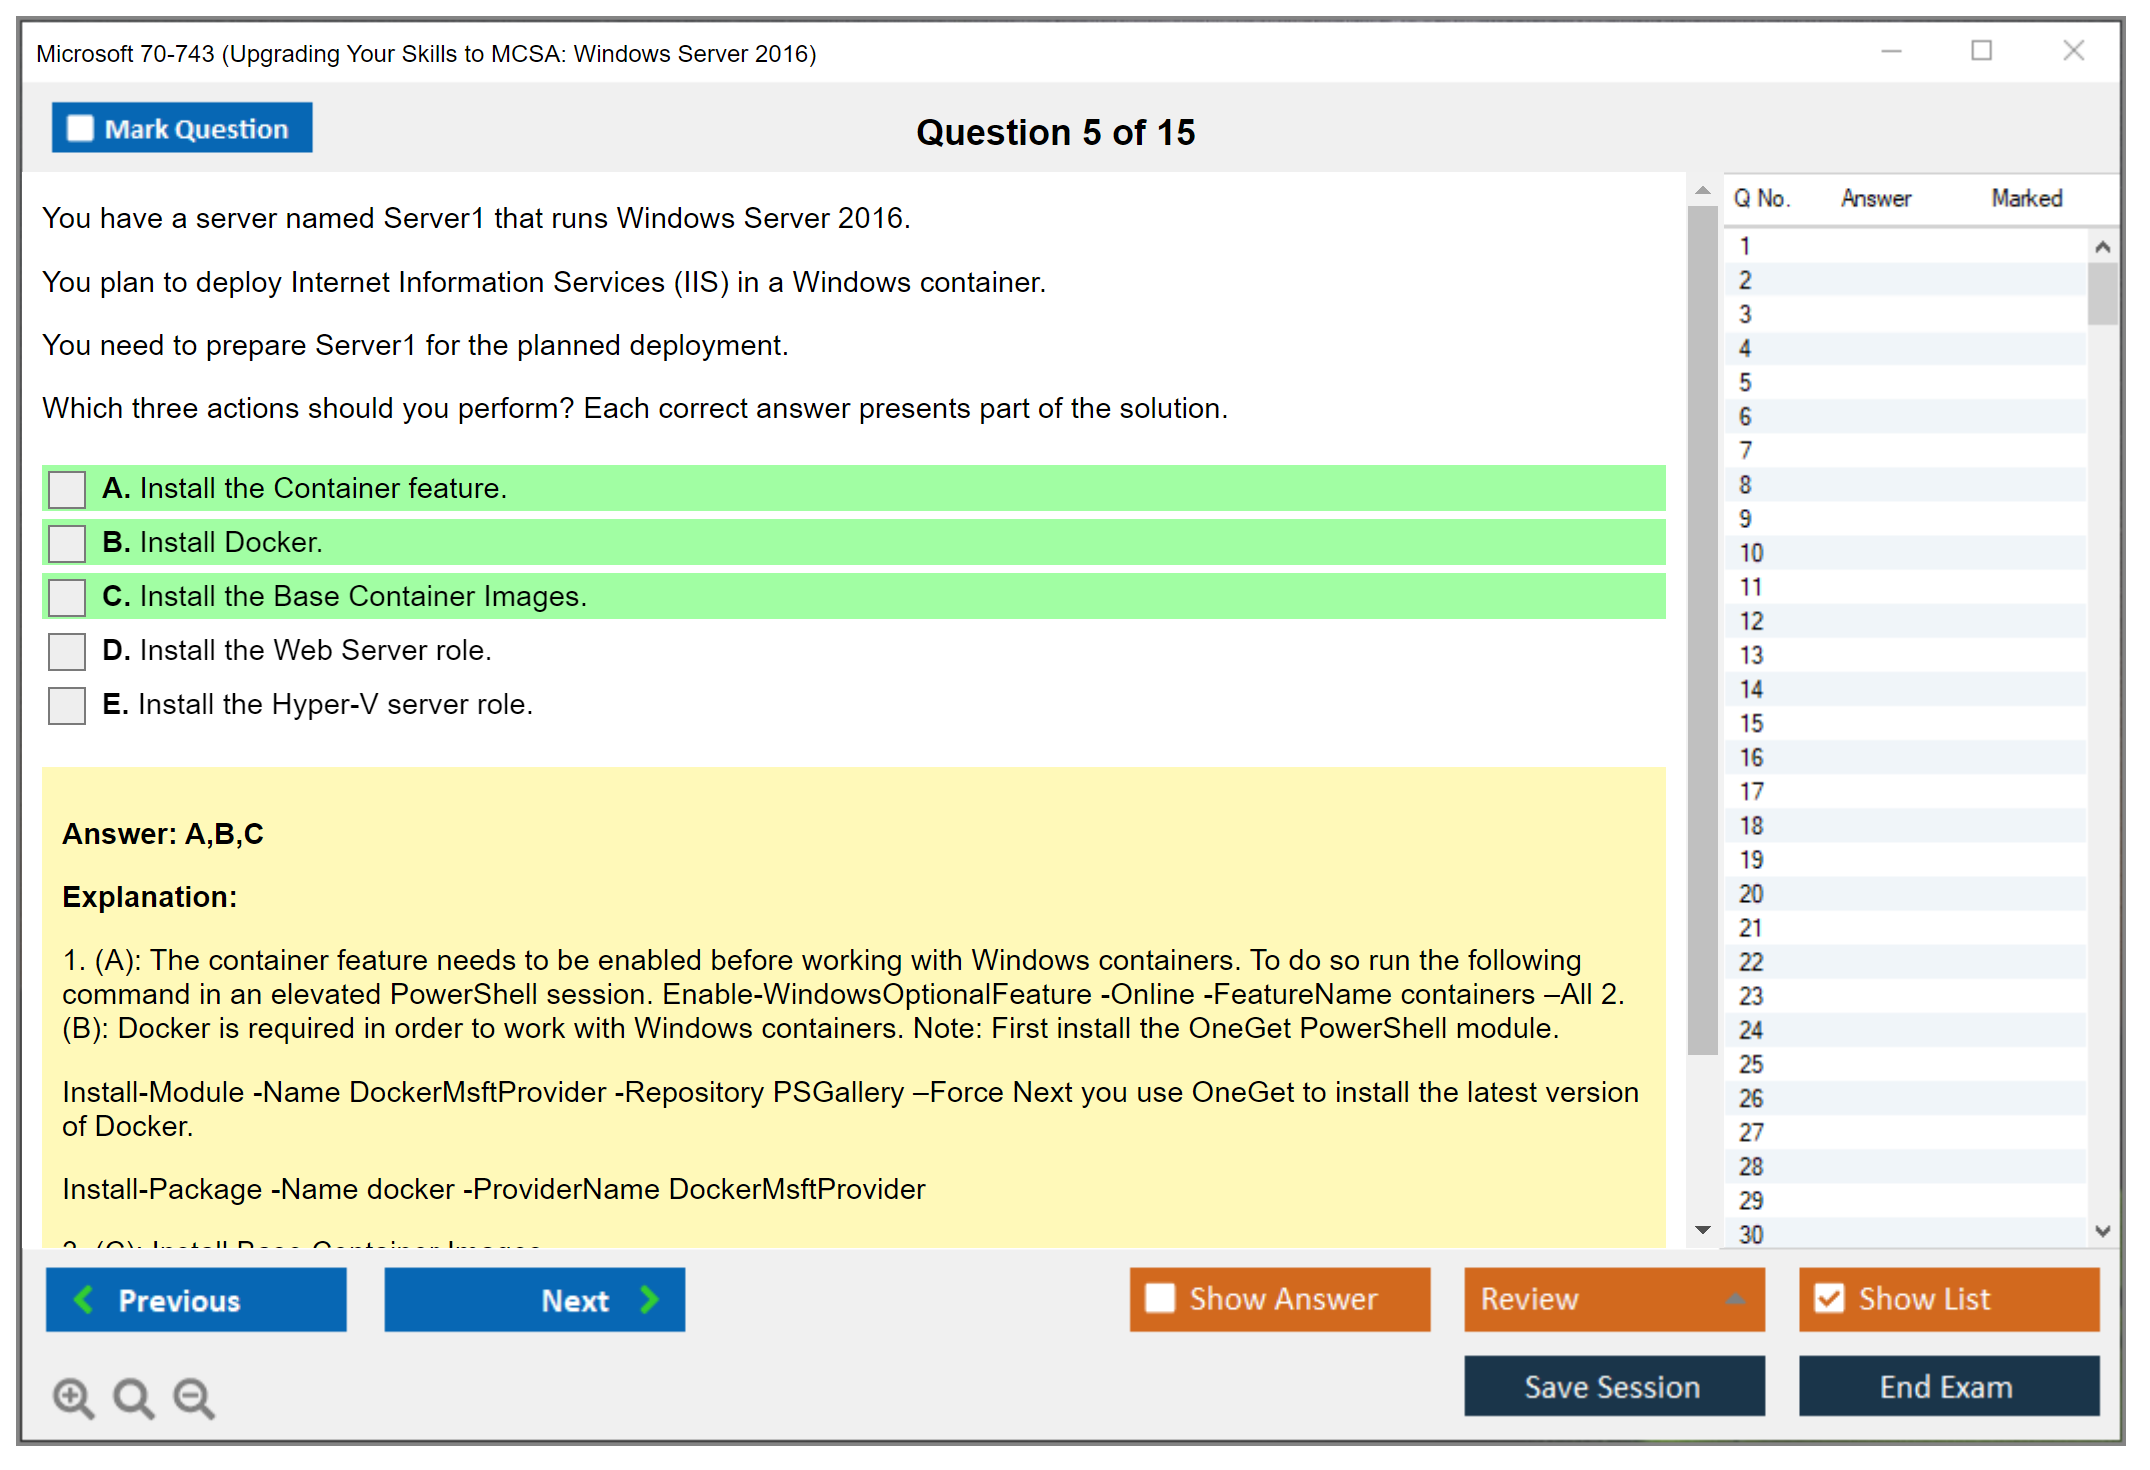Click the End Exam button
Image resolution: width=2150 pixels, height=1470 pixels.
1947,1386
